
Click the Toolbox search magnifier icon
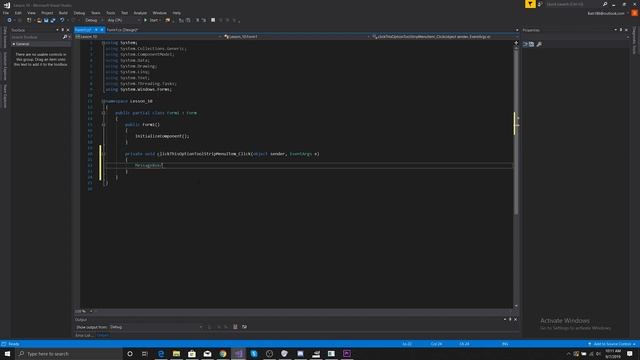[64, 37]
